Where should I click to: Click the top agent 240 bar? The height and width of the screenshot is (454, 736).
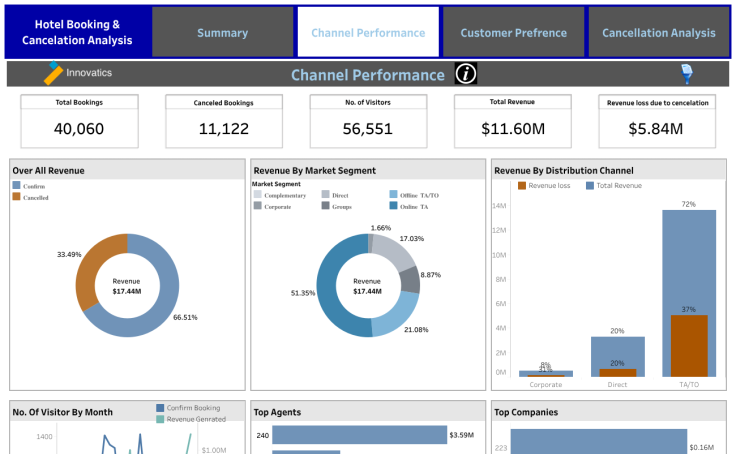(x=359, y=435)
